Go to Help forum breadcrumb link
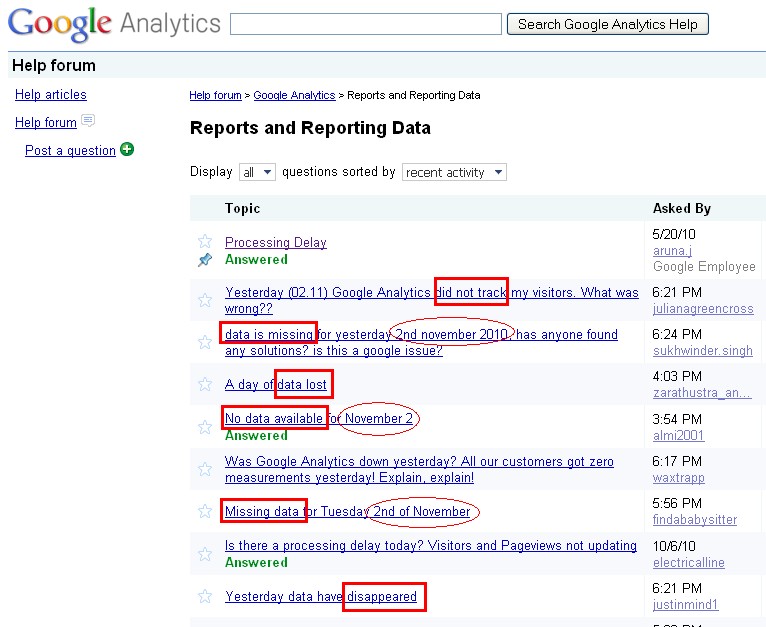The width and height of the screenshot is (766, 627). point(215,95)
